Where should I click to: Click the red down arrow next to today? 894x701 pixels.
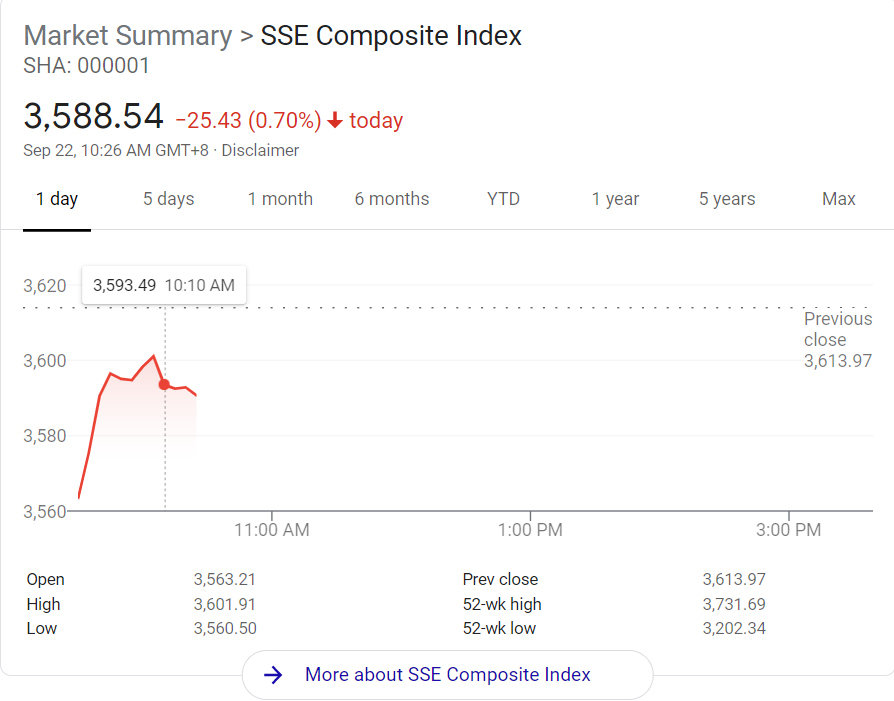pyautogui.click(x=335, y=121)
